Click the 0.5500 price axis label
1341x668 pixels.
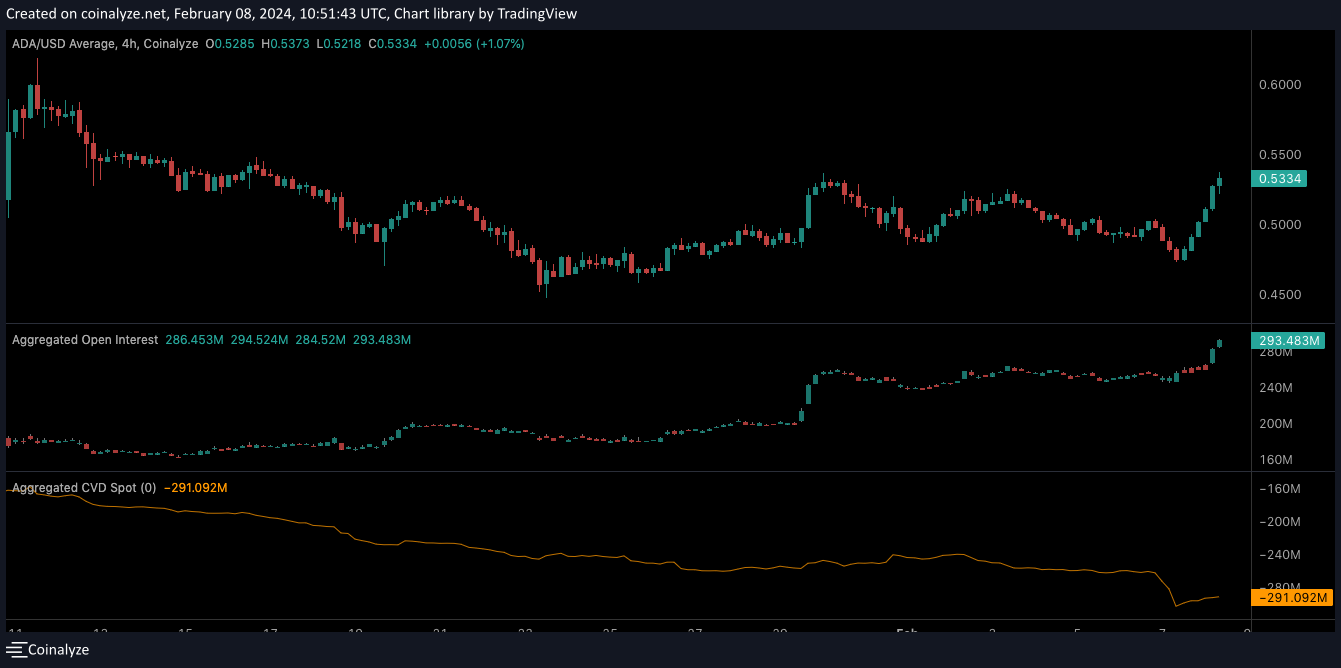tap(1279, 155)
